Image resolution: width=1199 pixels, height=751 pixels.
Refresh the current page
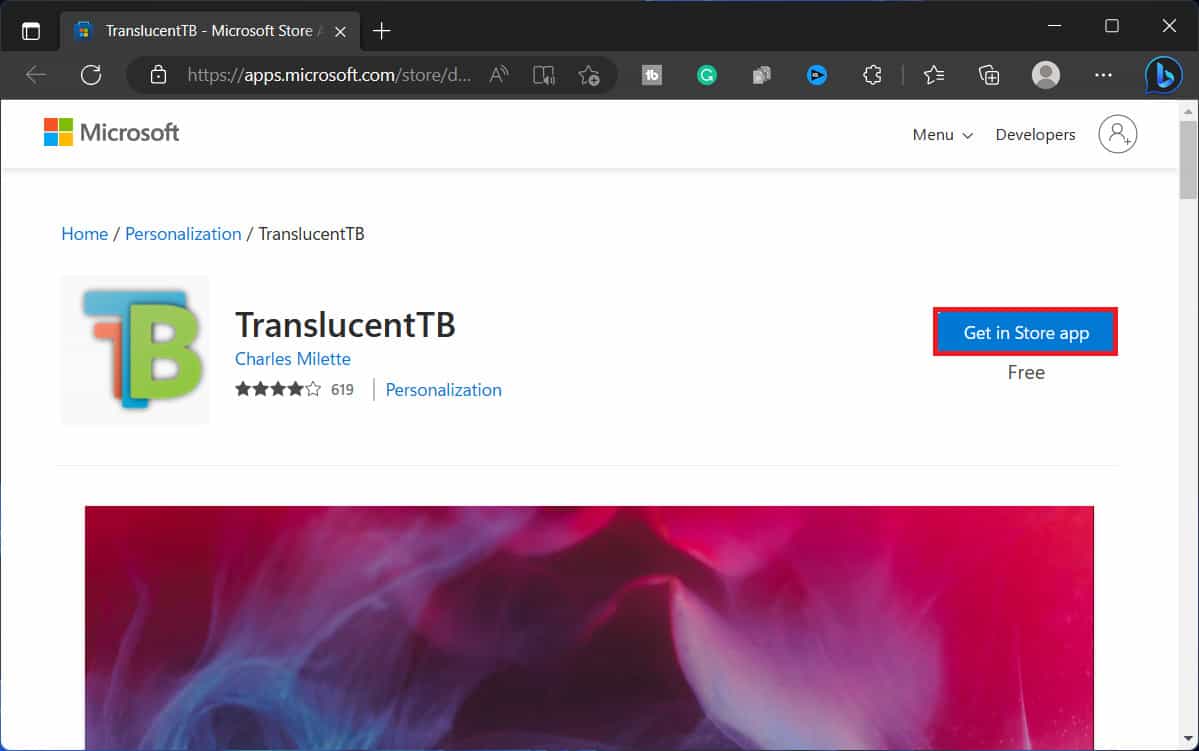[91, 75]
